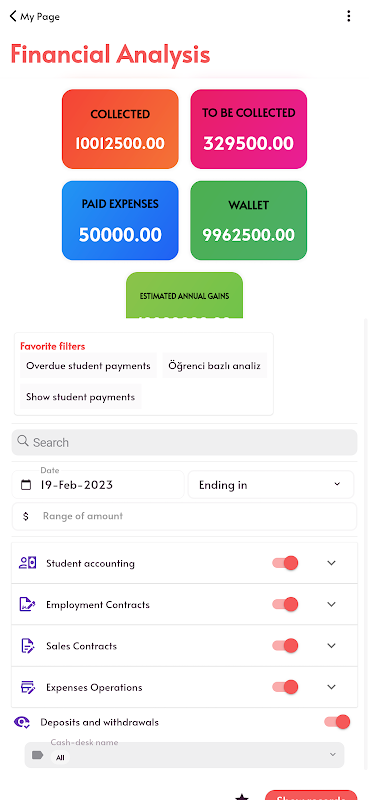Toggle Deposits and withdrawals switch
The width and height of the screenshot is (369, 800).
(337, 721)
